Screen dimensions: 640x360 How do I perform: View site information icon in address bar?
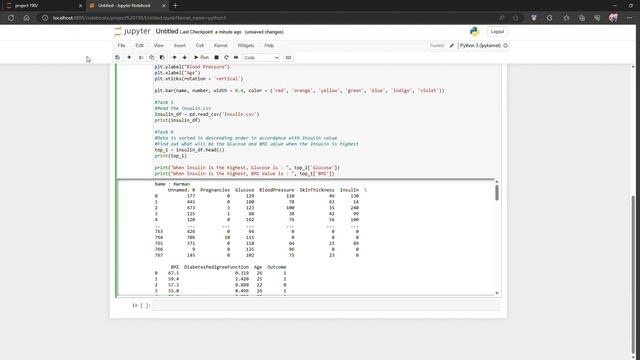45,18
